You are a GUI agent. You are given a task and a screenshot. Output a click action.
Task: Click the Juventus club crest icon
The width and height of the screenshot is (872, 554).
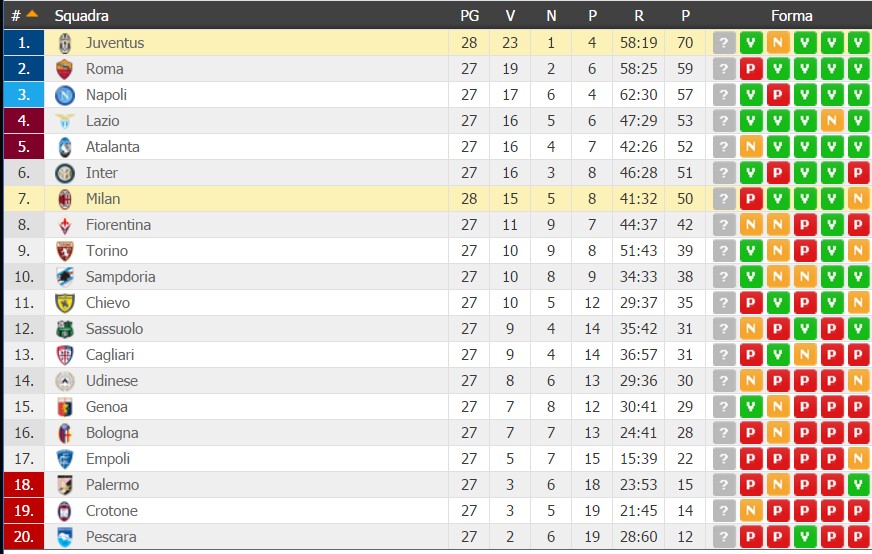pos(65,43)
